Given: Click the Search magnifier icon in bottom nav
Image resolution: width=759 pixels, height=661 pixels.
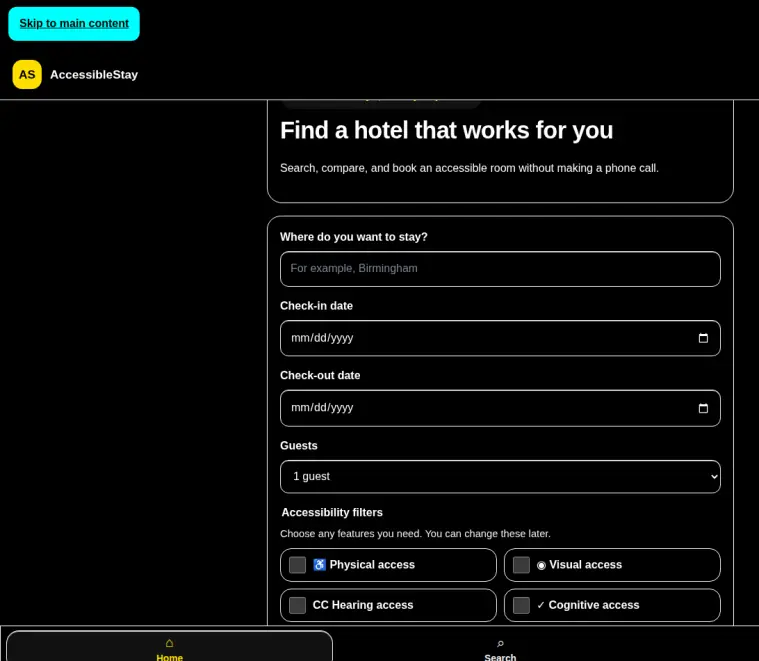Looking at the screenshot, I should pos(500,644).
